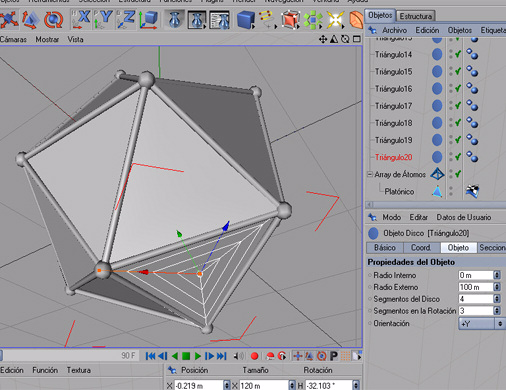Play the animation forward
The height and width of the screenshot is (390, 506).
(x=198, y=356)
